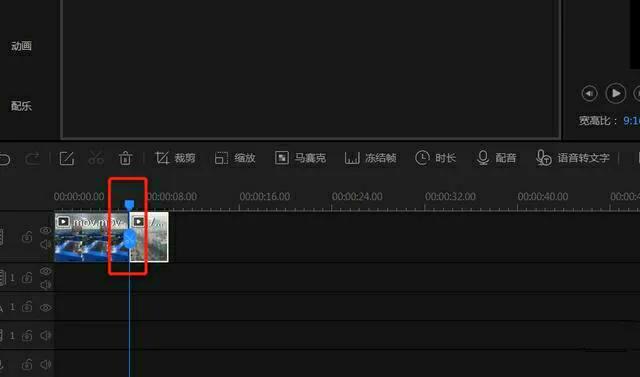The height and width of the screenshot is (377, 640).
Task: Select the 裁剪 crop tool
Action: pos(175,158)
